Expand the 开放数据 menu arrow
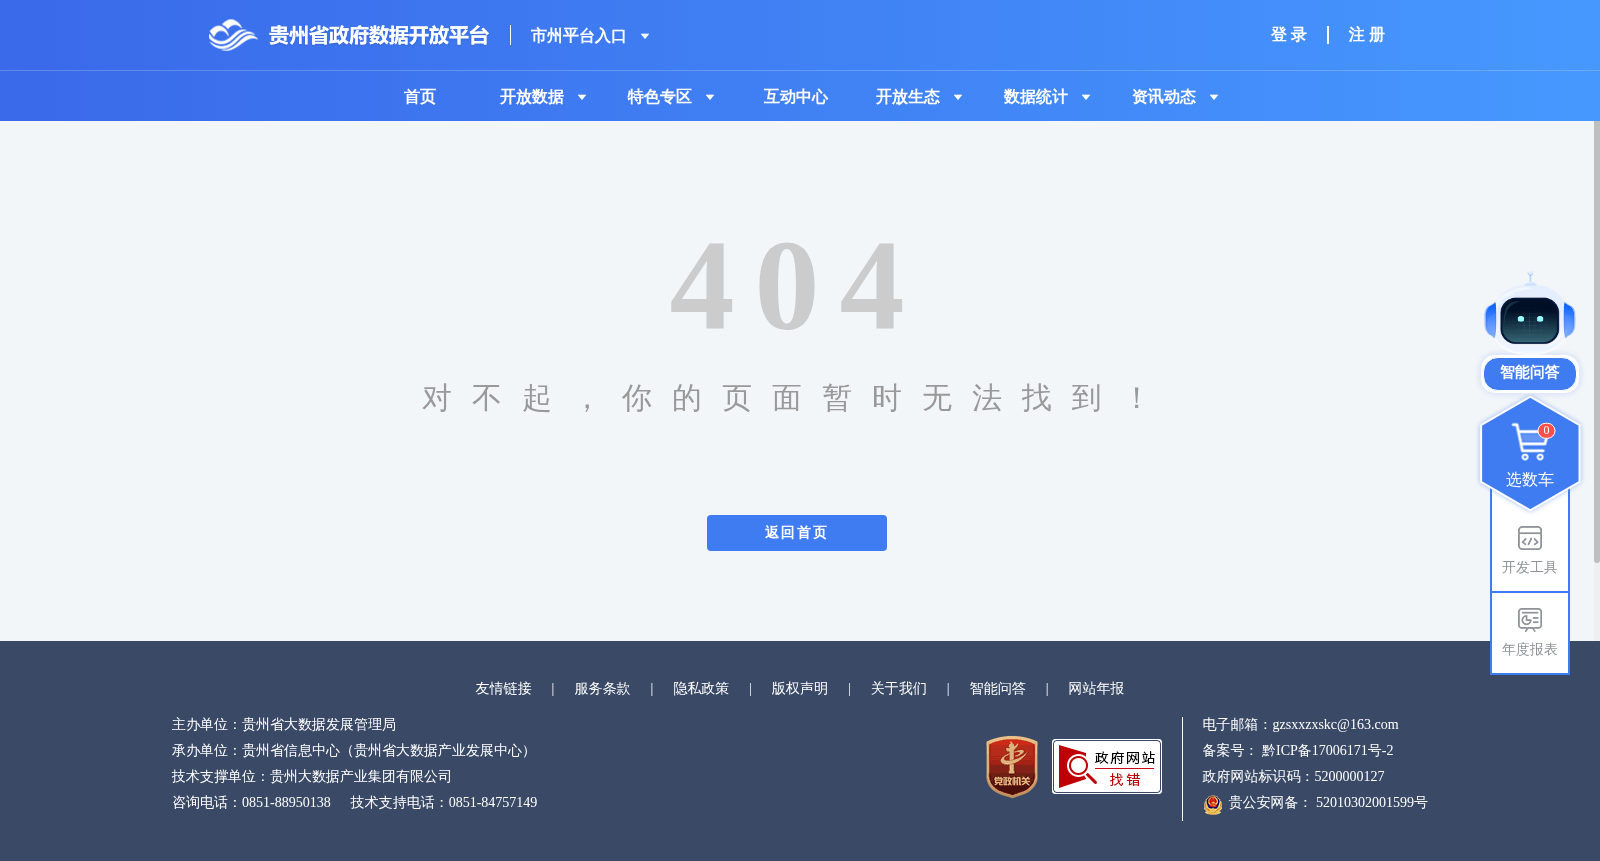 click(x=582, y=97)
